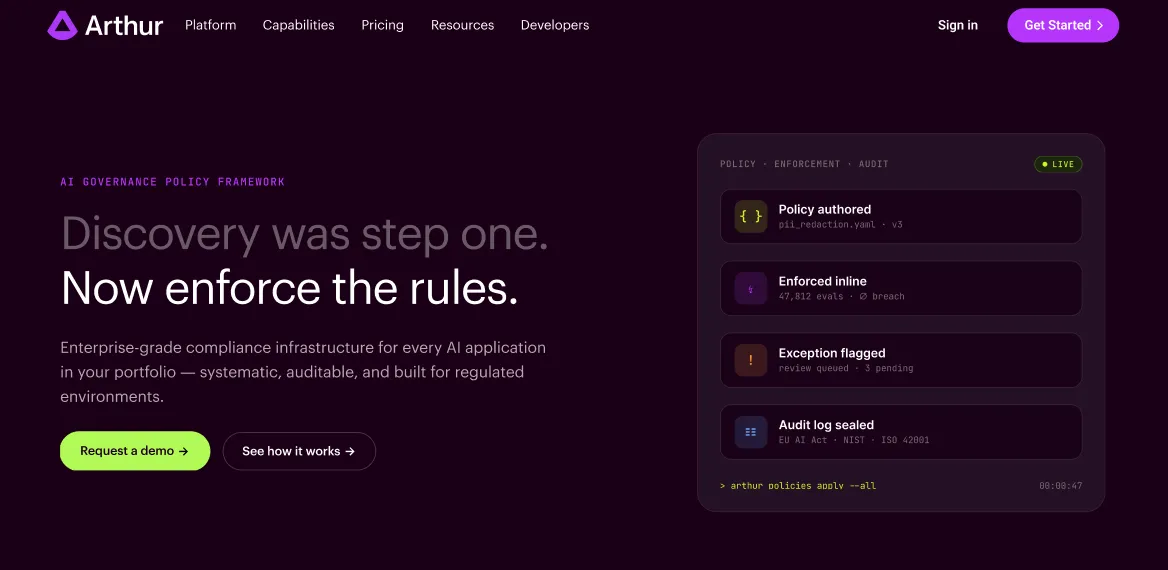
Task: Click the Arthur wordmark text
Action: coord(124,25)
